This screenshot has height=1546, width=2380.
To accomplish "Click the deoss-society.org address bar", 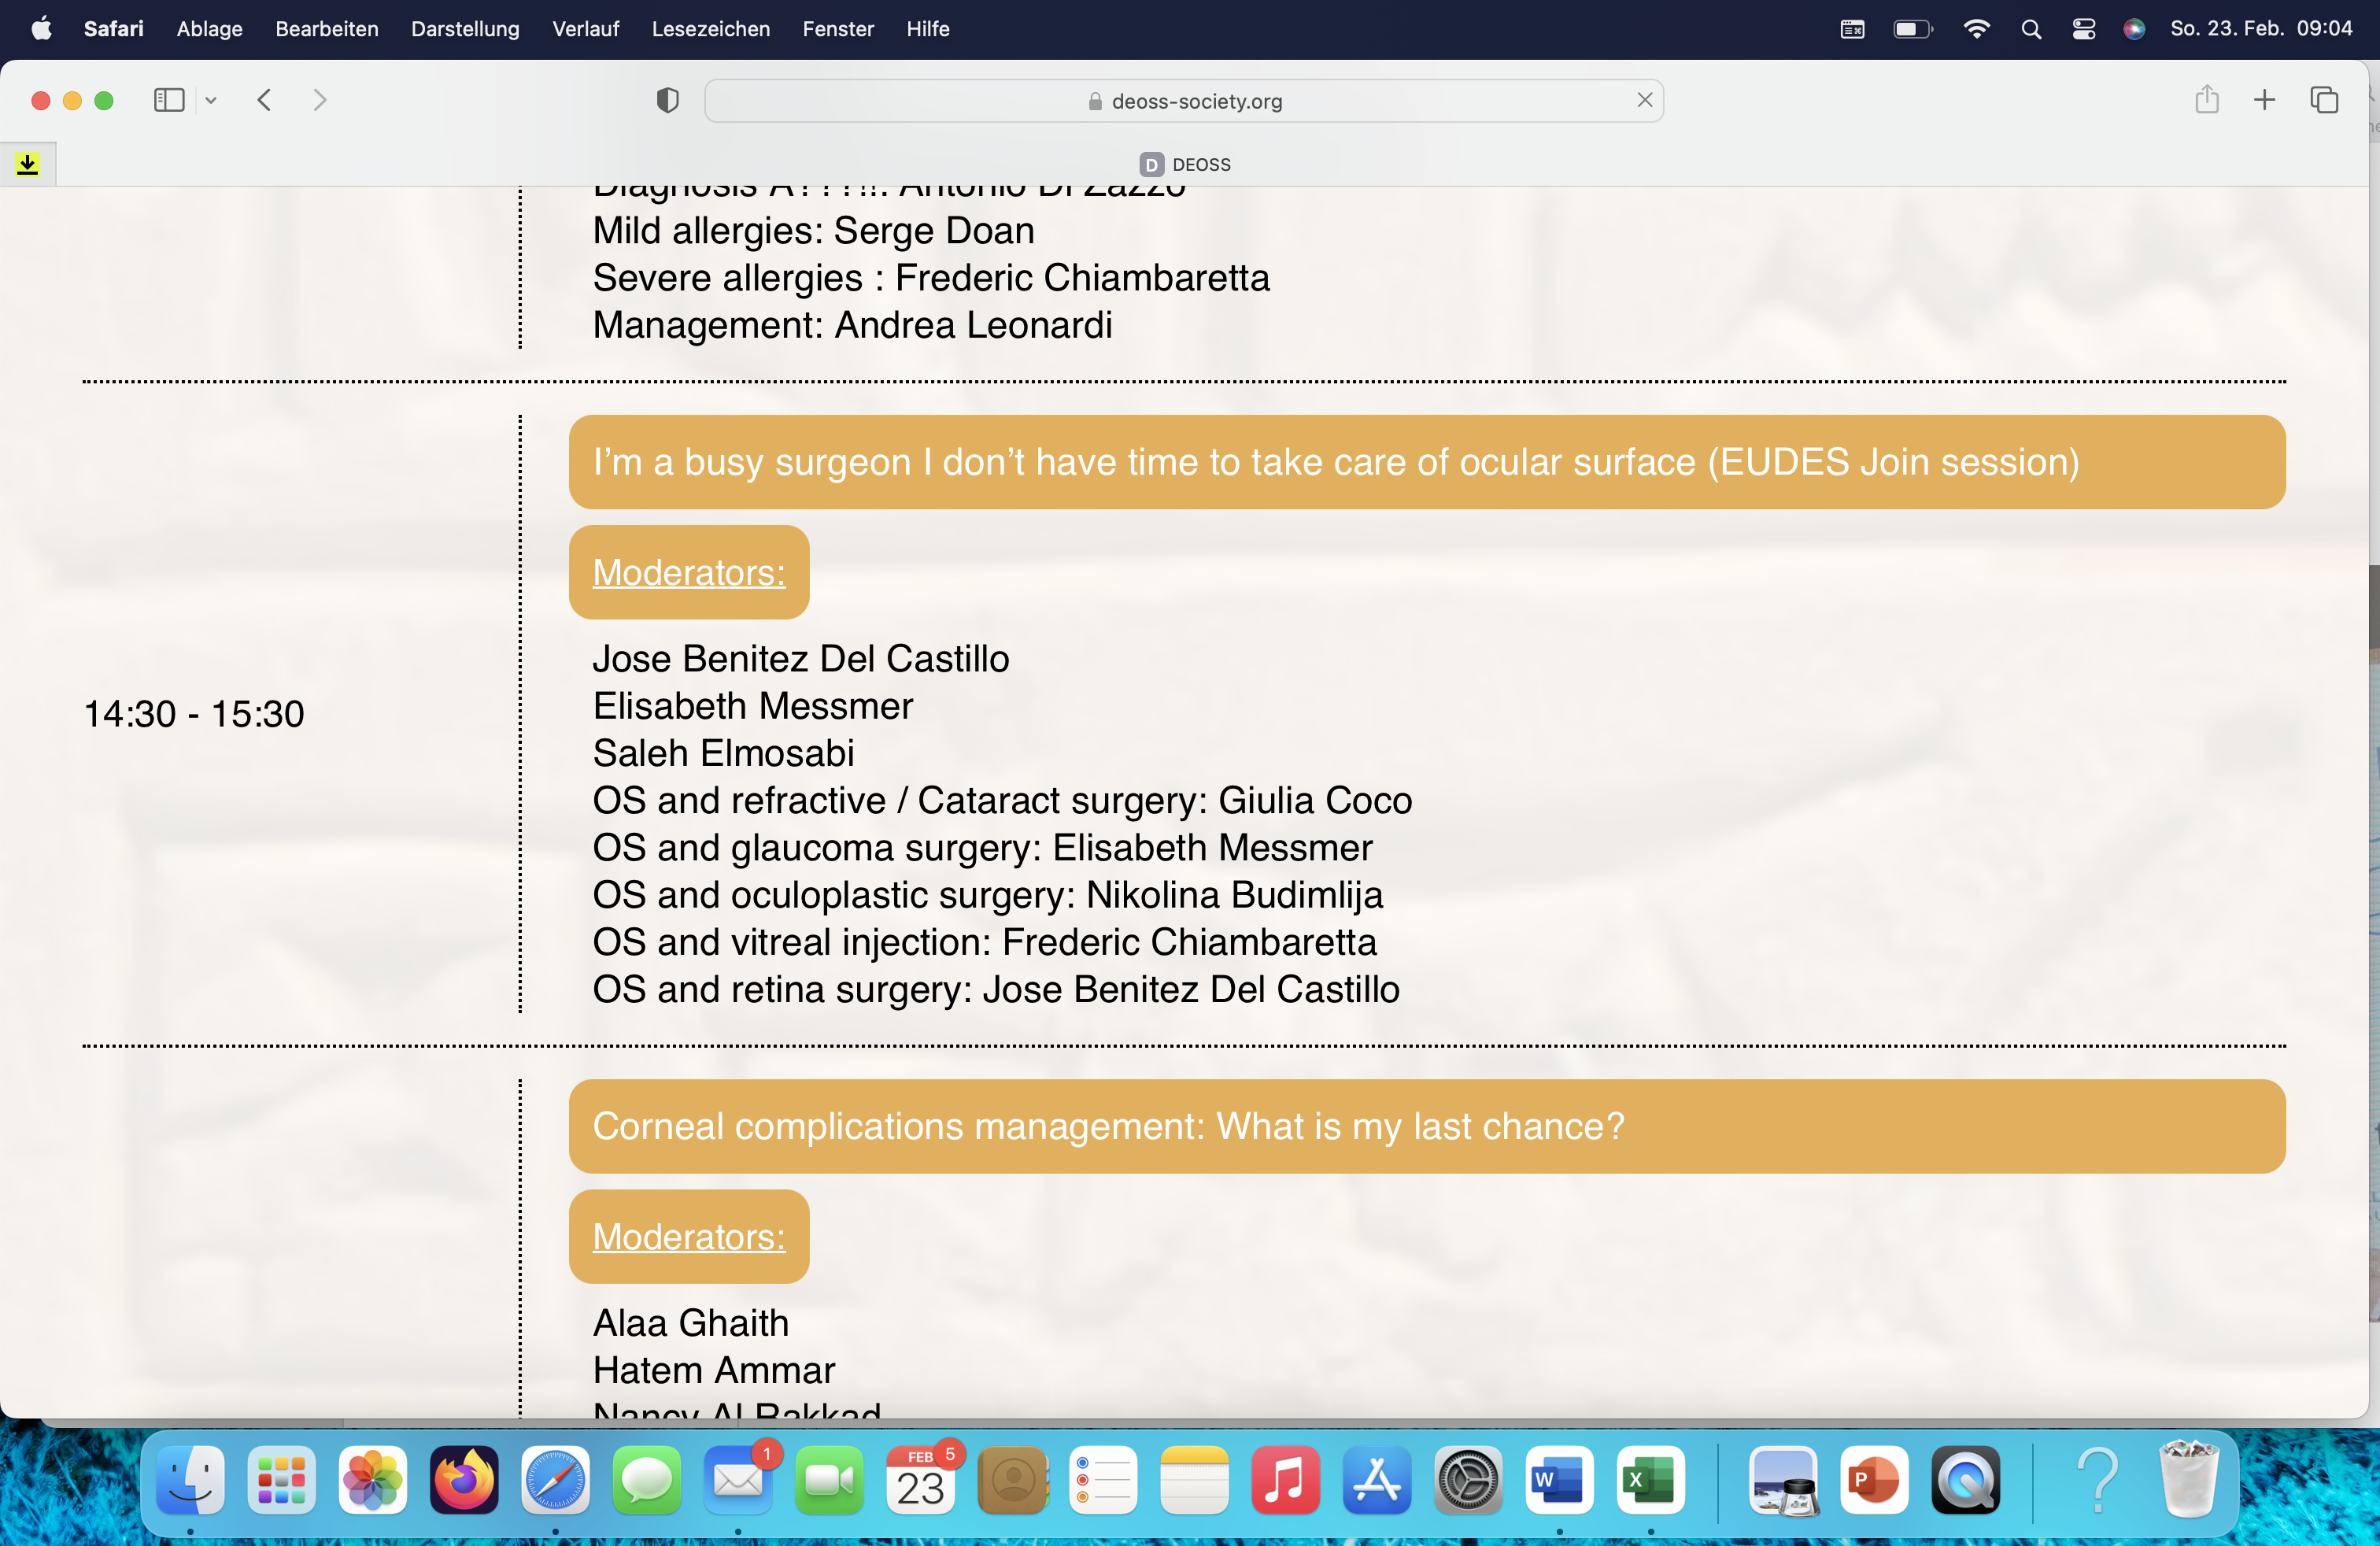I will pos(1184,101).
